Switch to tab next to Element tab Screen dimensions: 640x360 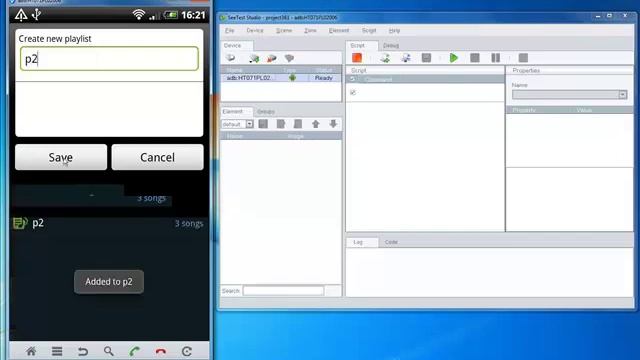click(266, 111)
